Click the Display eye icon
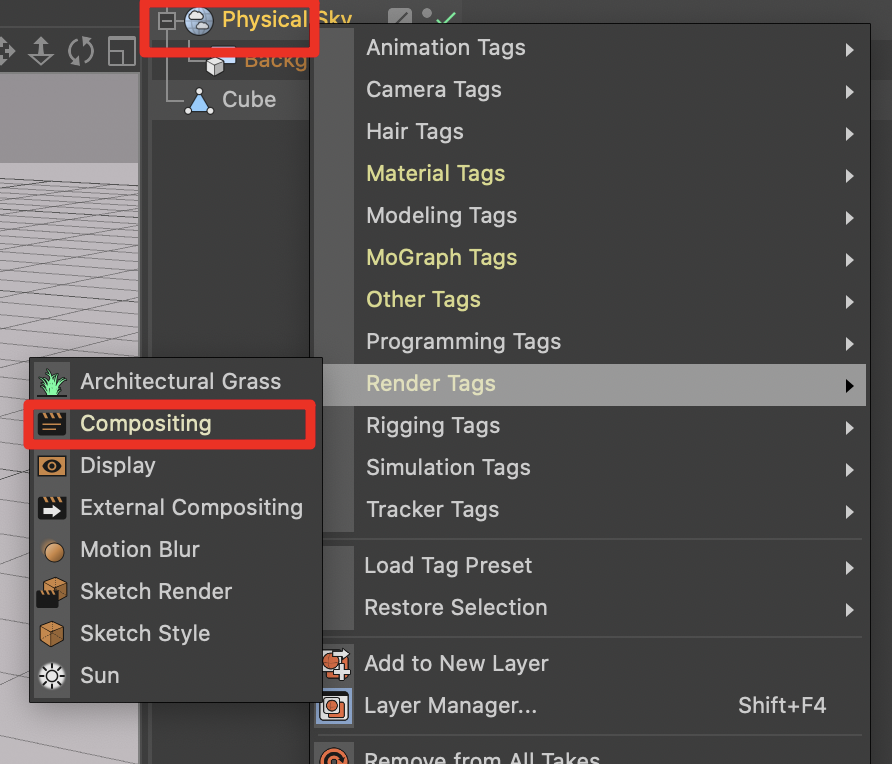892x764 pixels. (x=52, y=466)
